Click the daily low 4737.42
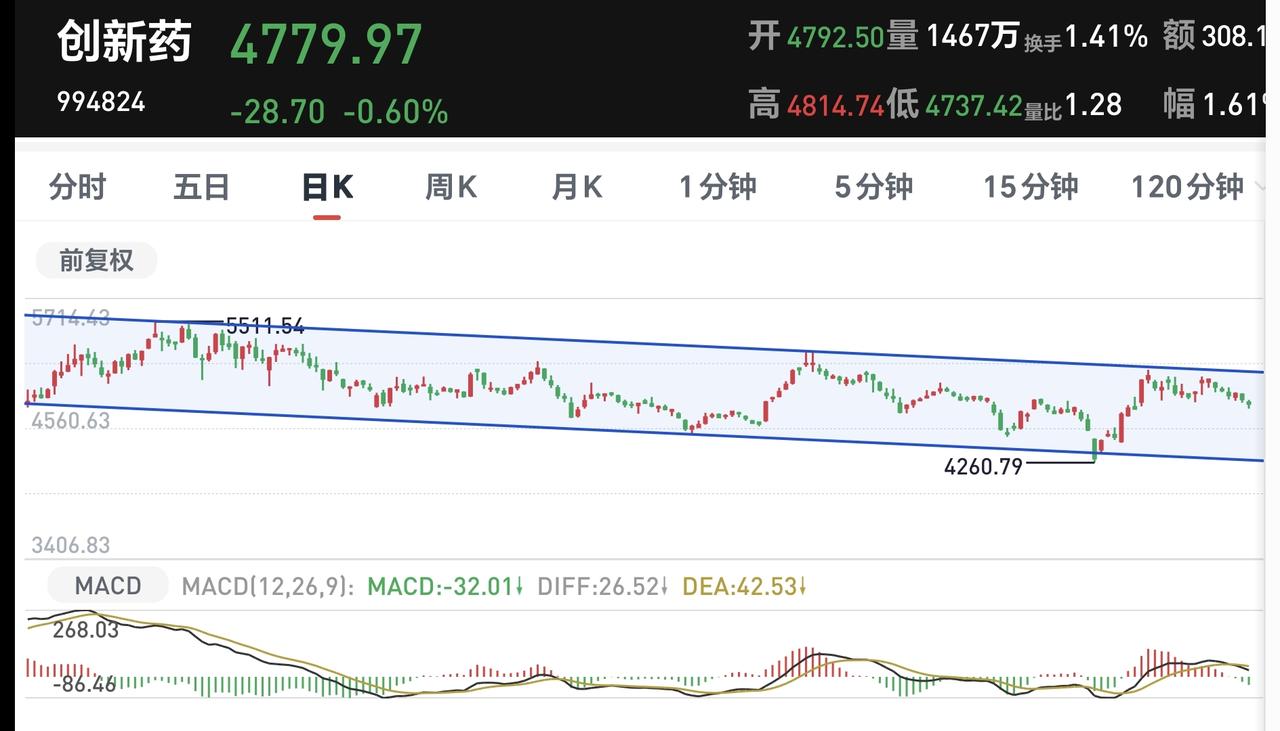Screen dimensions: 1280x731 [x=974, y=105]
